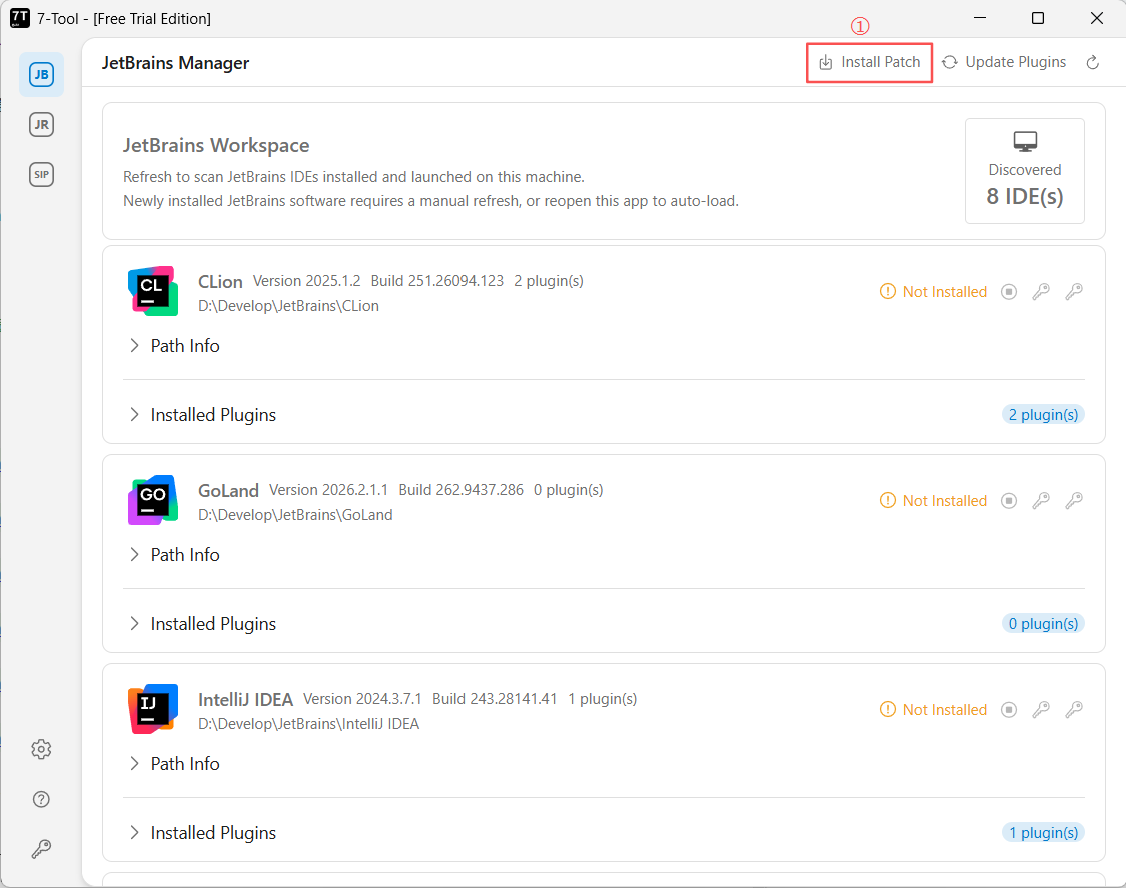
Task: Maximize the 7-Tool window
Action: tap(1038, 18)
